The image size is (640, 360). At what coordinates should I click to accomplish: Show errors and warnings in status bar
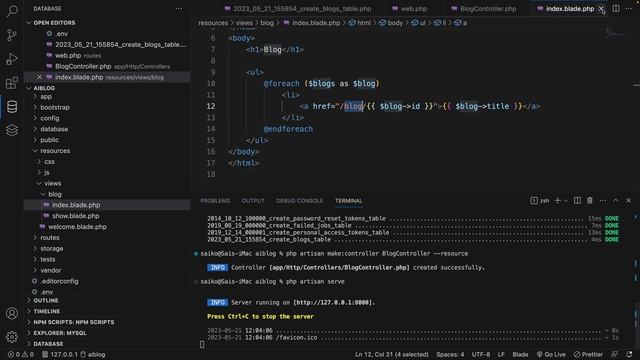click(x=20, y=354)
